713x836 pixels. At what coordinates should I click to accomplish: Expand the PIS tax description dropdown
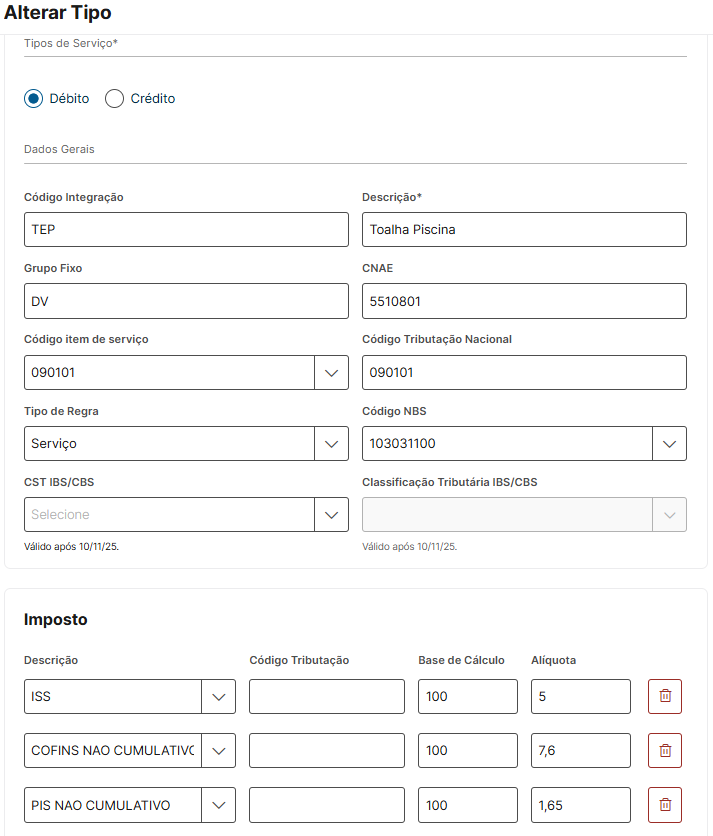218,805
